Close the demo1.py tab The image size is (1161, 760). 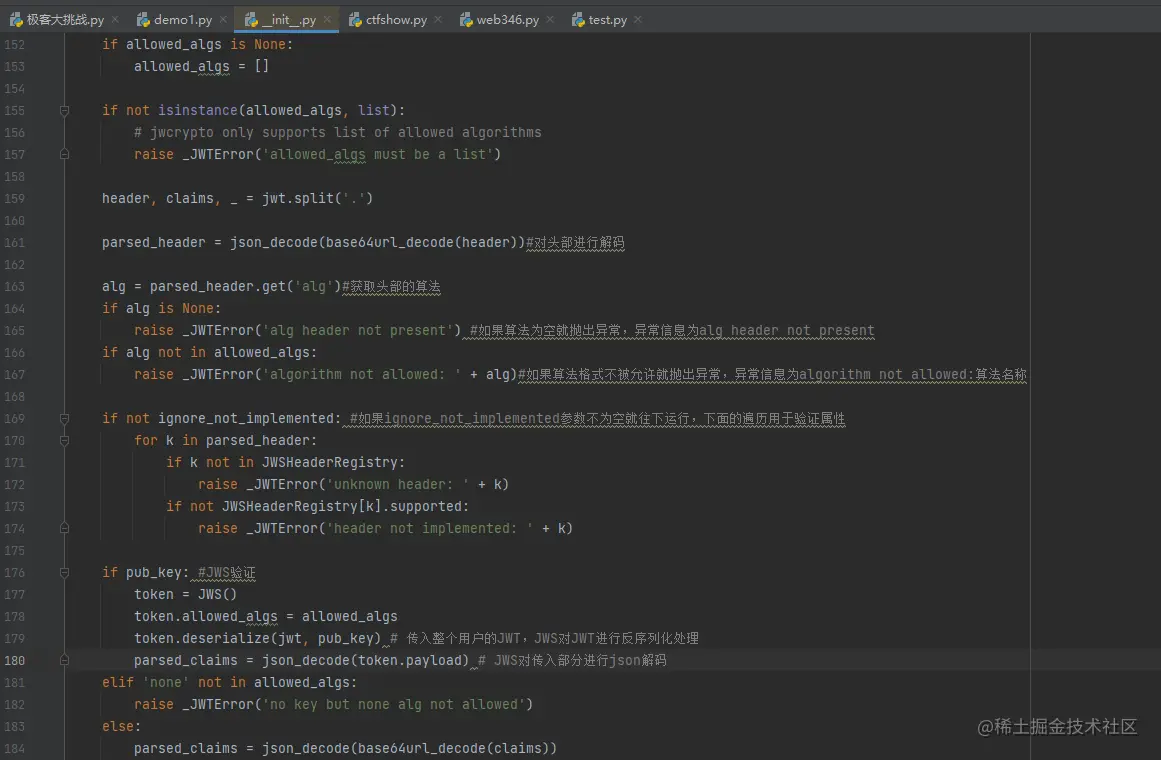(223, 19)
